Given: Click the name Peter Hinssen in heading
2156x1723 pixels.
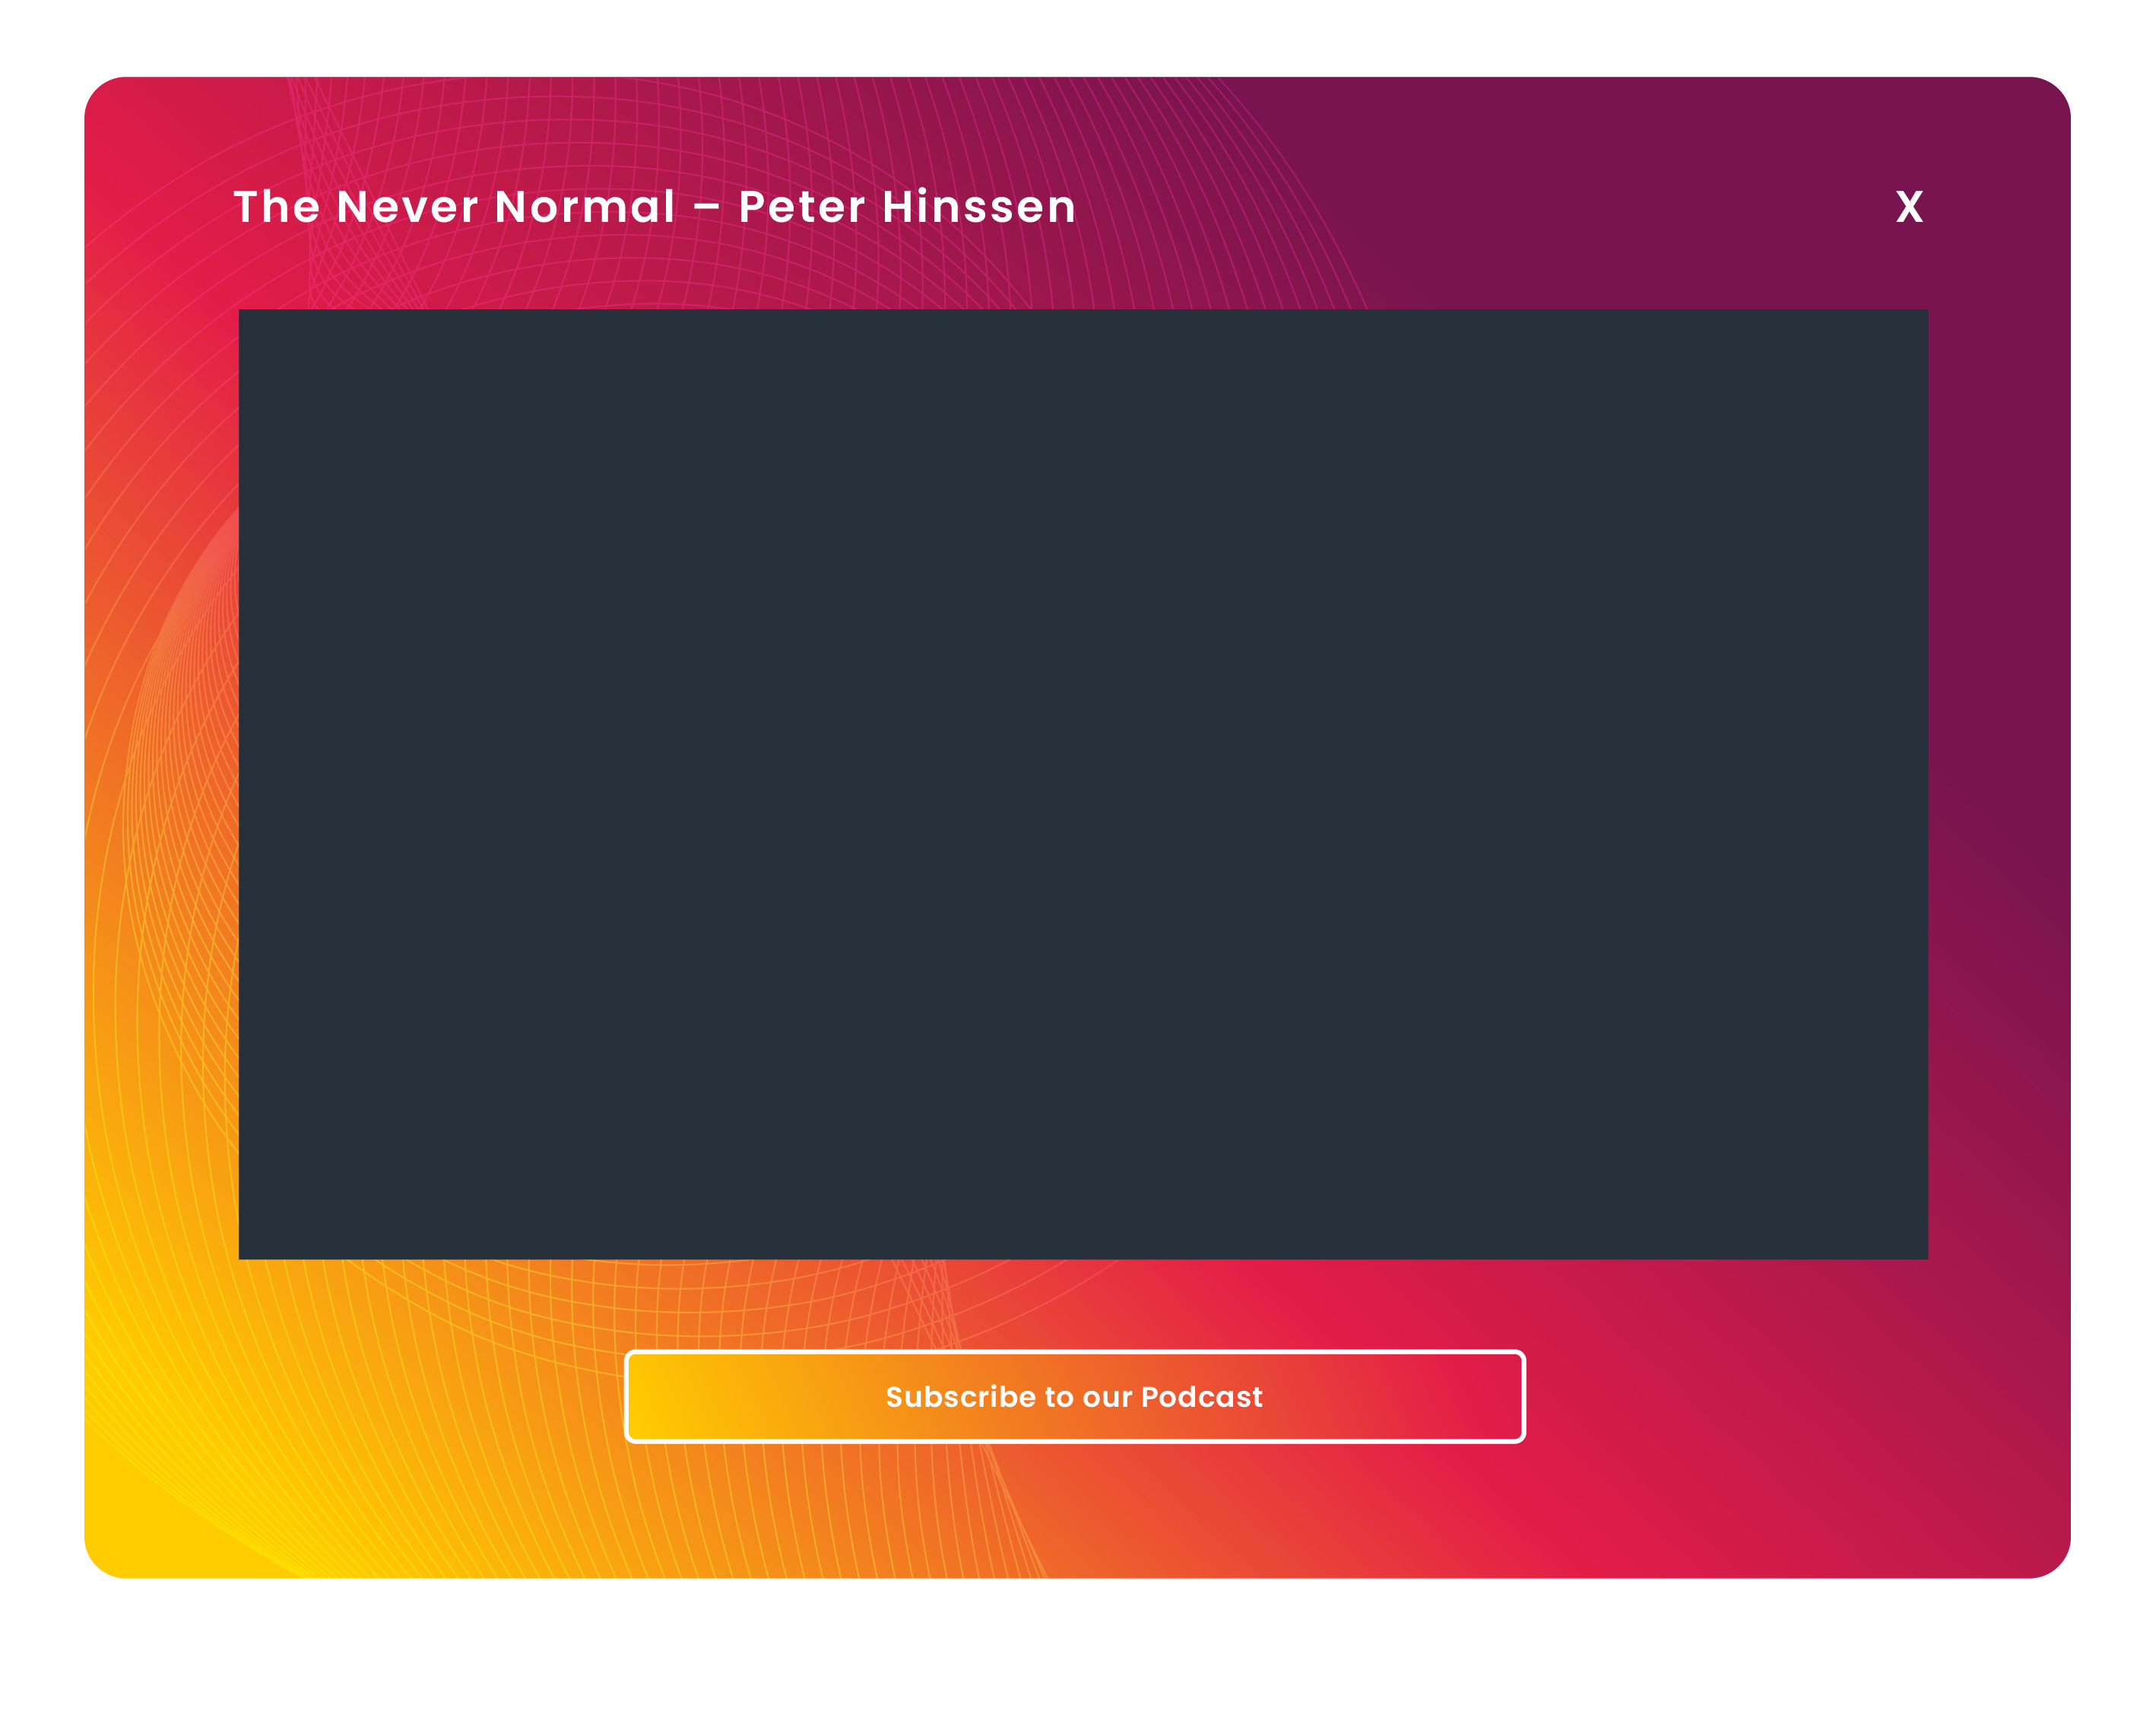Looking at the screenshot, I should (x=906, y=207).
